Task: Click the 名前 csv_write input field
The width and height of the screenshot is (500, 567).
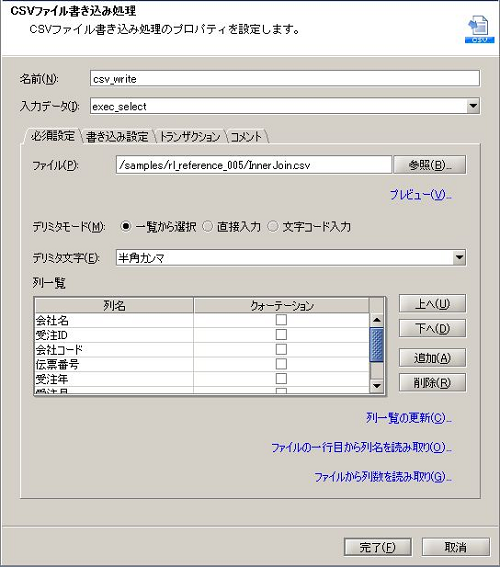Action: pos(285,78)
